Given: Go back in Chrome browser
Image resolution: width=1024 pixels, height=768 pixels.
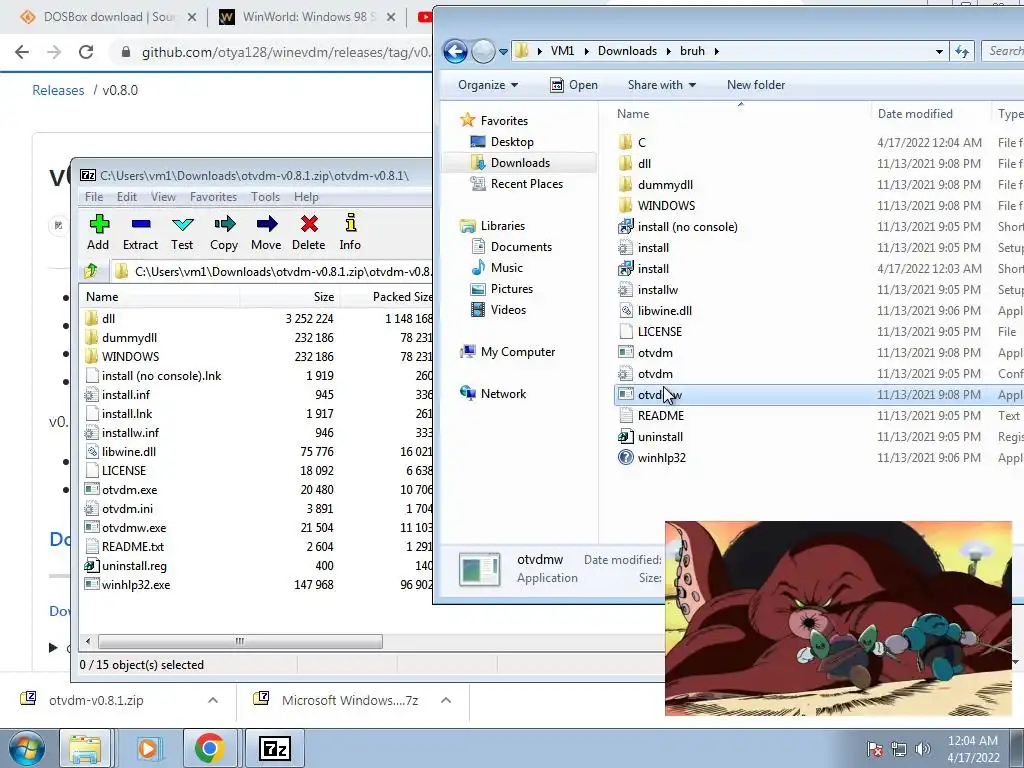Looking at the screenshot, I should click(22, 52).
